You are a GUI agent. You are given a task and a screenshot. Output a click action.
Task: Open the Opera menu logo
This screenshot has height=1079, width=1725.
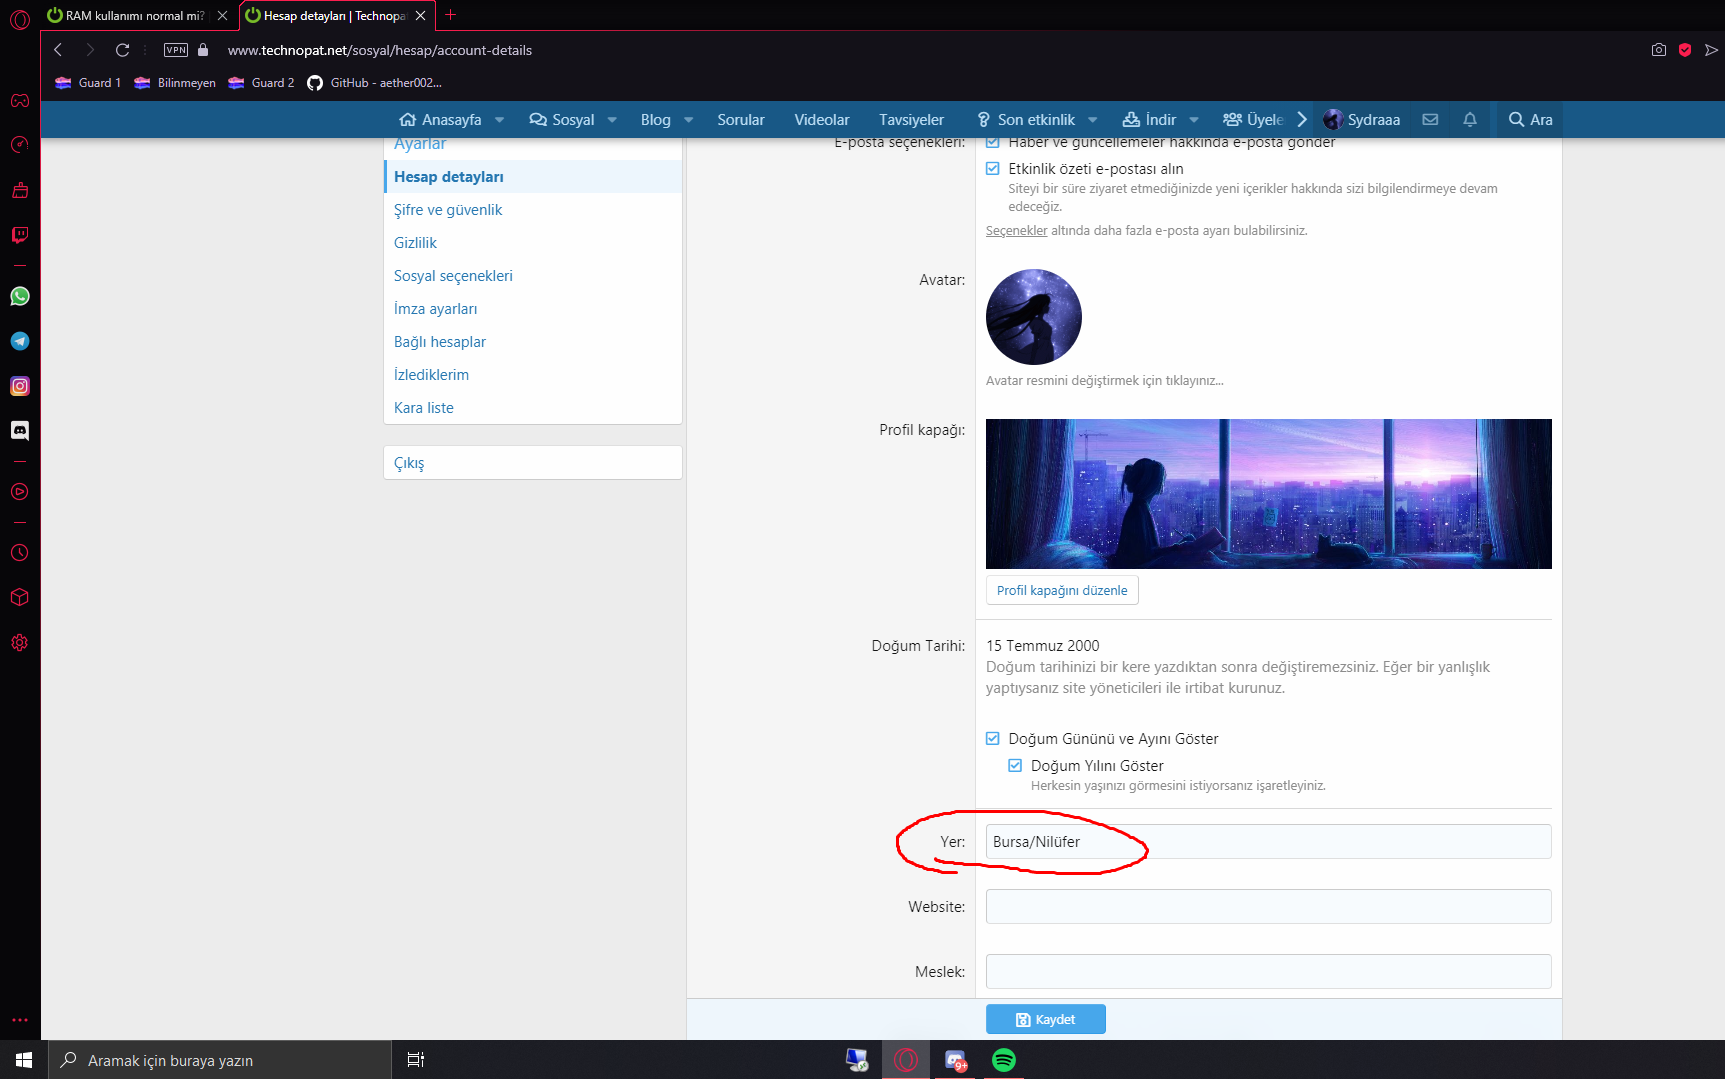(20, 19)
